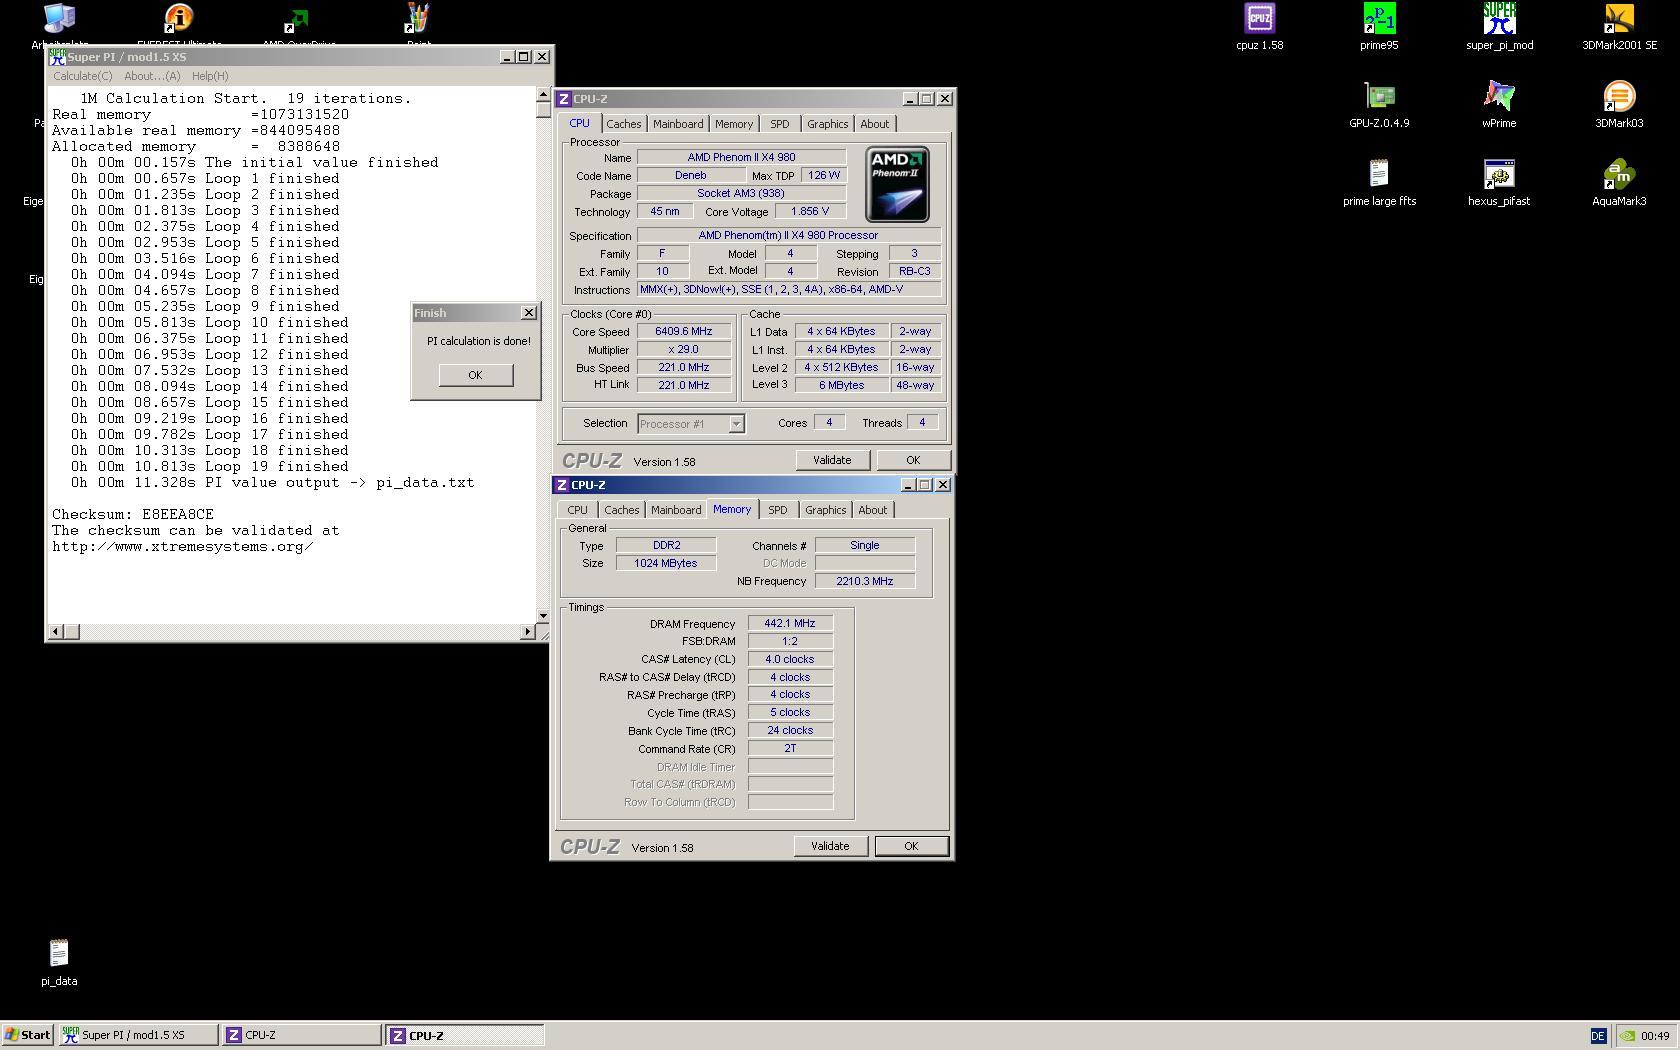This screenshot has height=1050, width=1680.
Task: Open the About...(A) menu in Super PI
Action: pos(152,76)
